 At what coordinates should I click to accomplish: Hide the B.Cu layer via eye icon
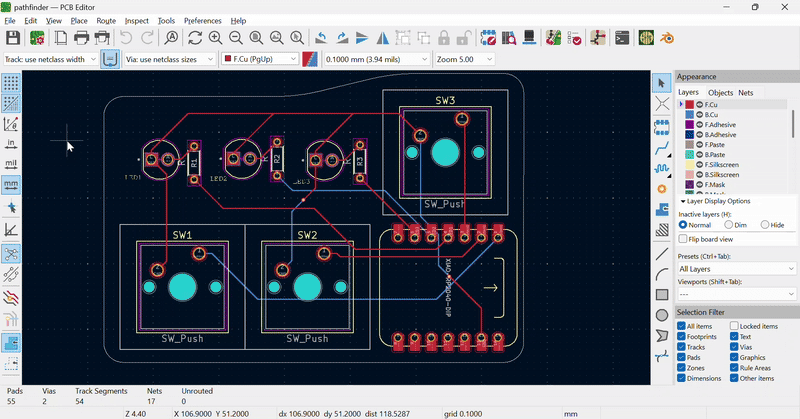click(x=699, y=115)
